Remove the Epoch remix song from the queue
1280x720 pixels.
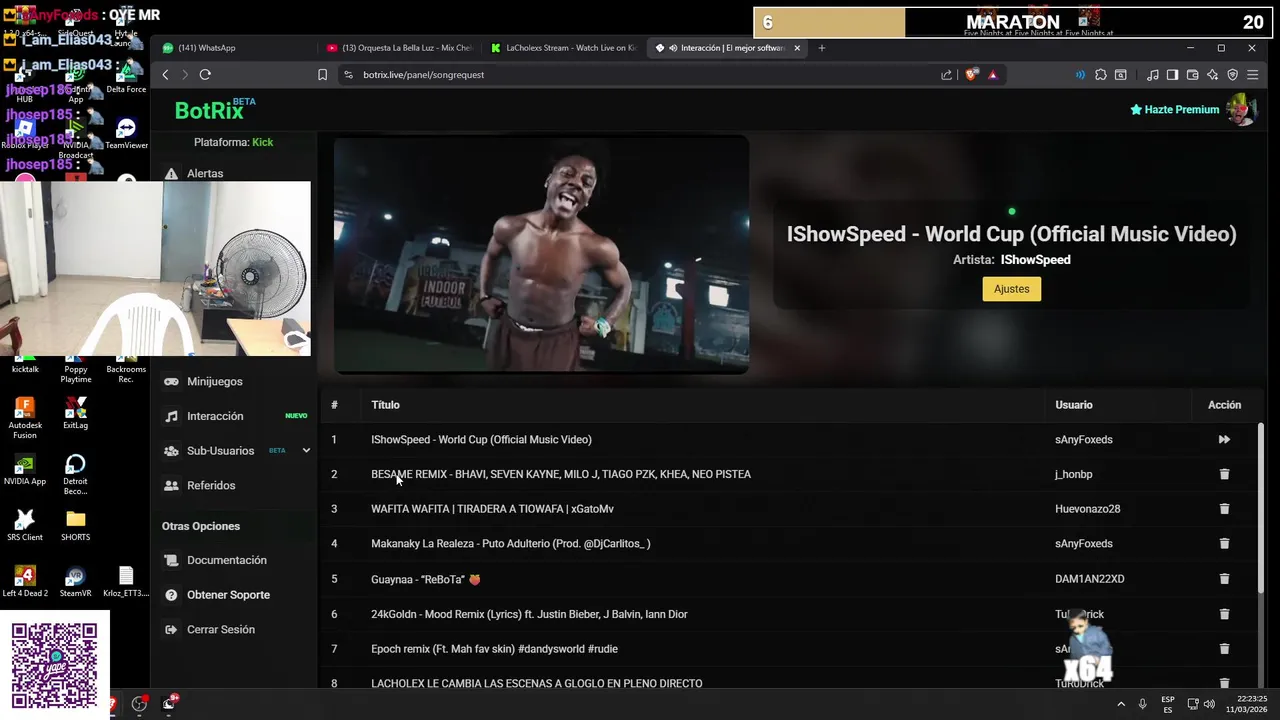[1224, 649]
